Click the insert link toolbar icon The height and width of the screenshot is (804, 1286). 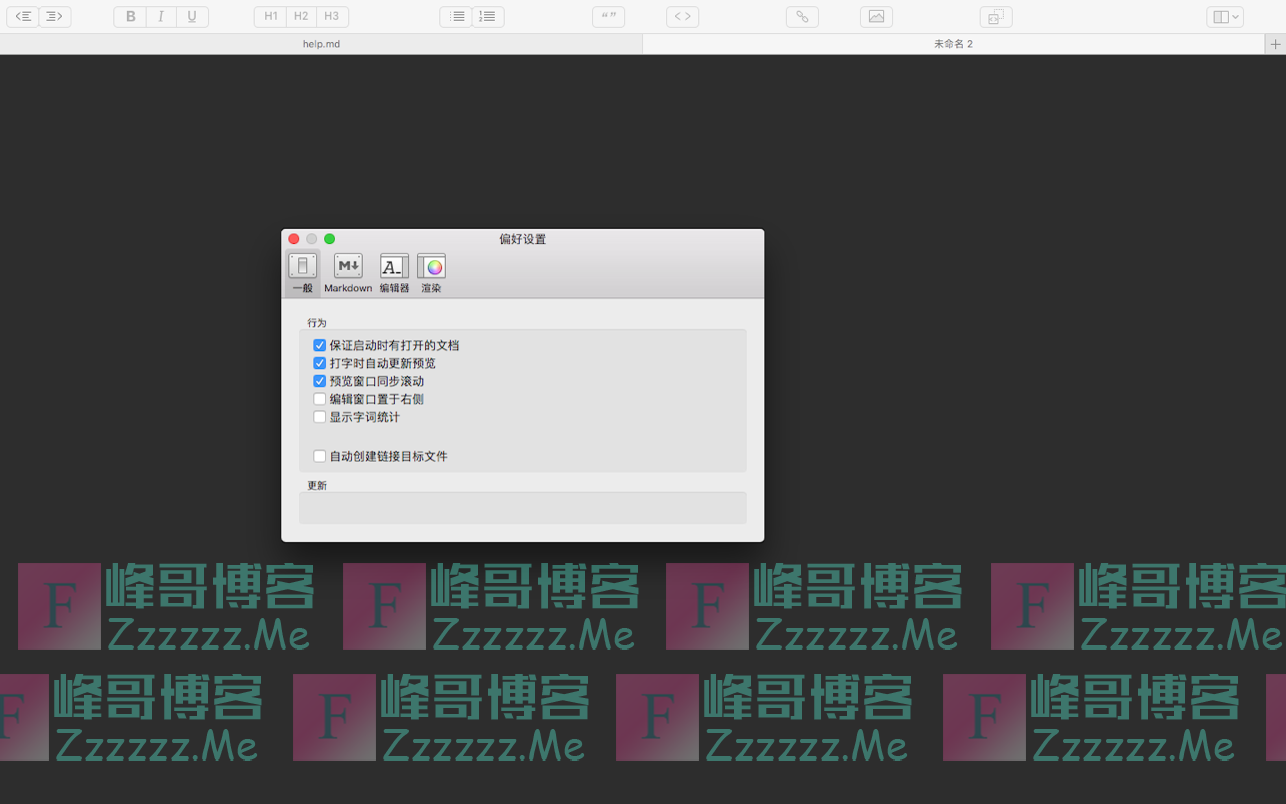pyautogui.click(x=802, y=17)
